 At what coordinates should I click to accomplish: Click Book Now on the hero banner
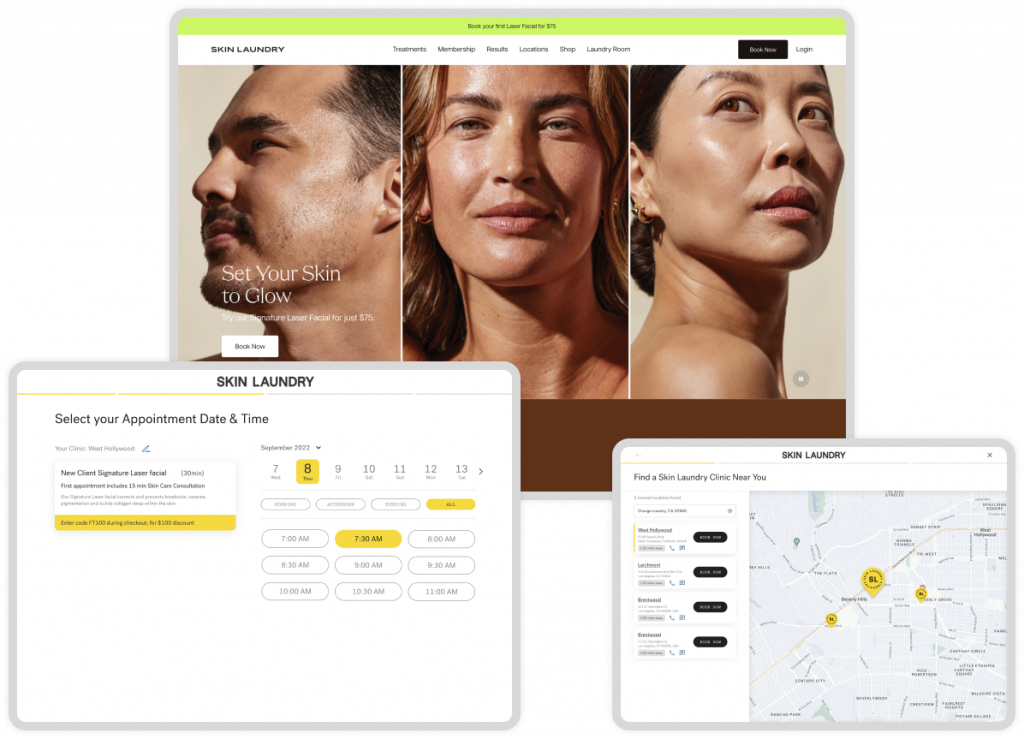point(249,346)
